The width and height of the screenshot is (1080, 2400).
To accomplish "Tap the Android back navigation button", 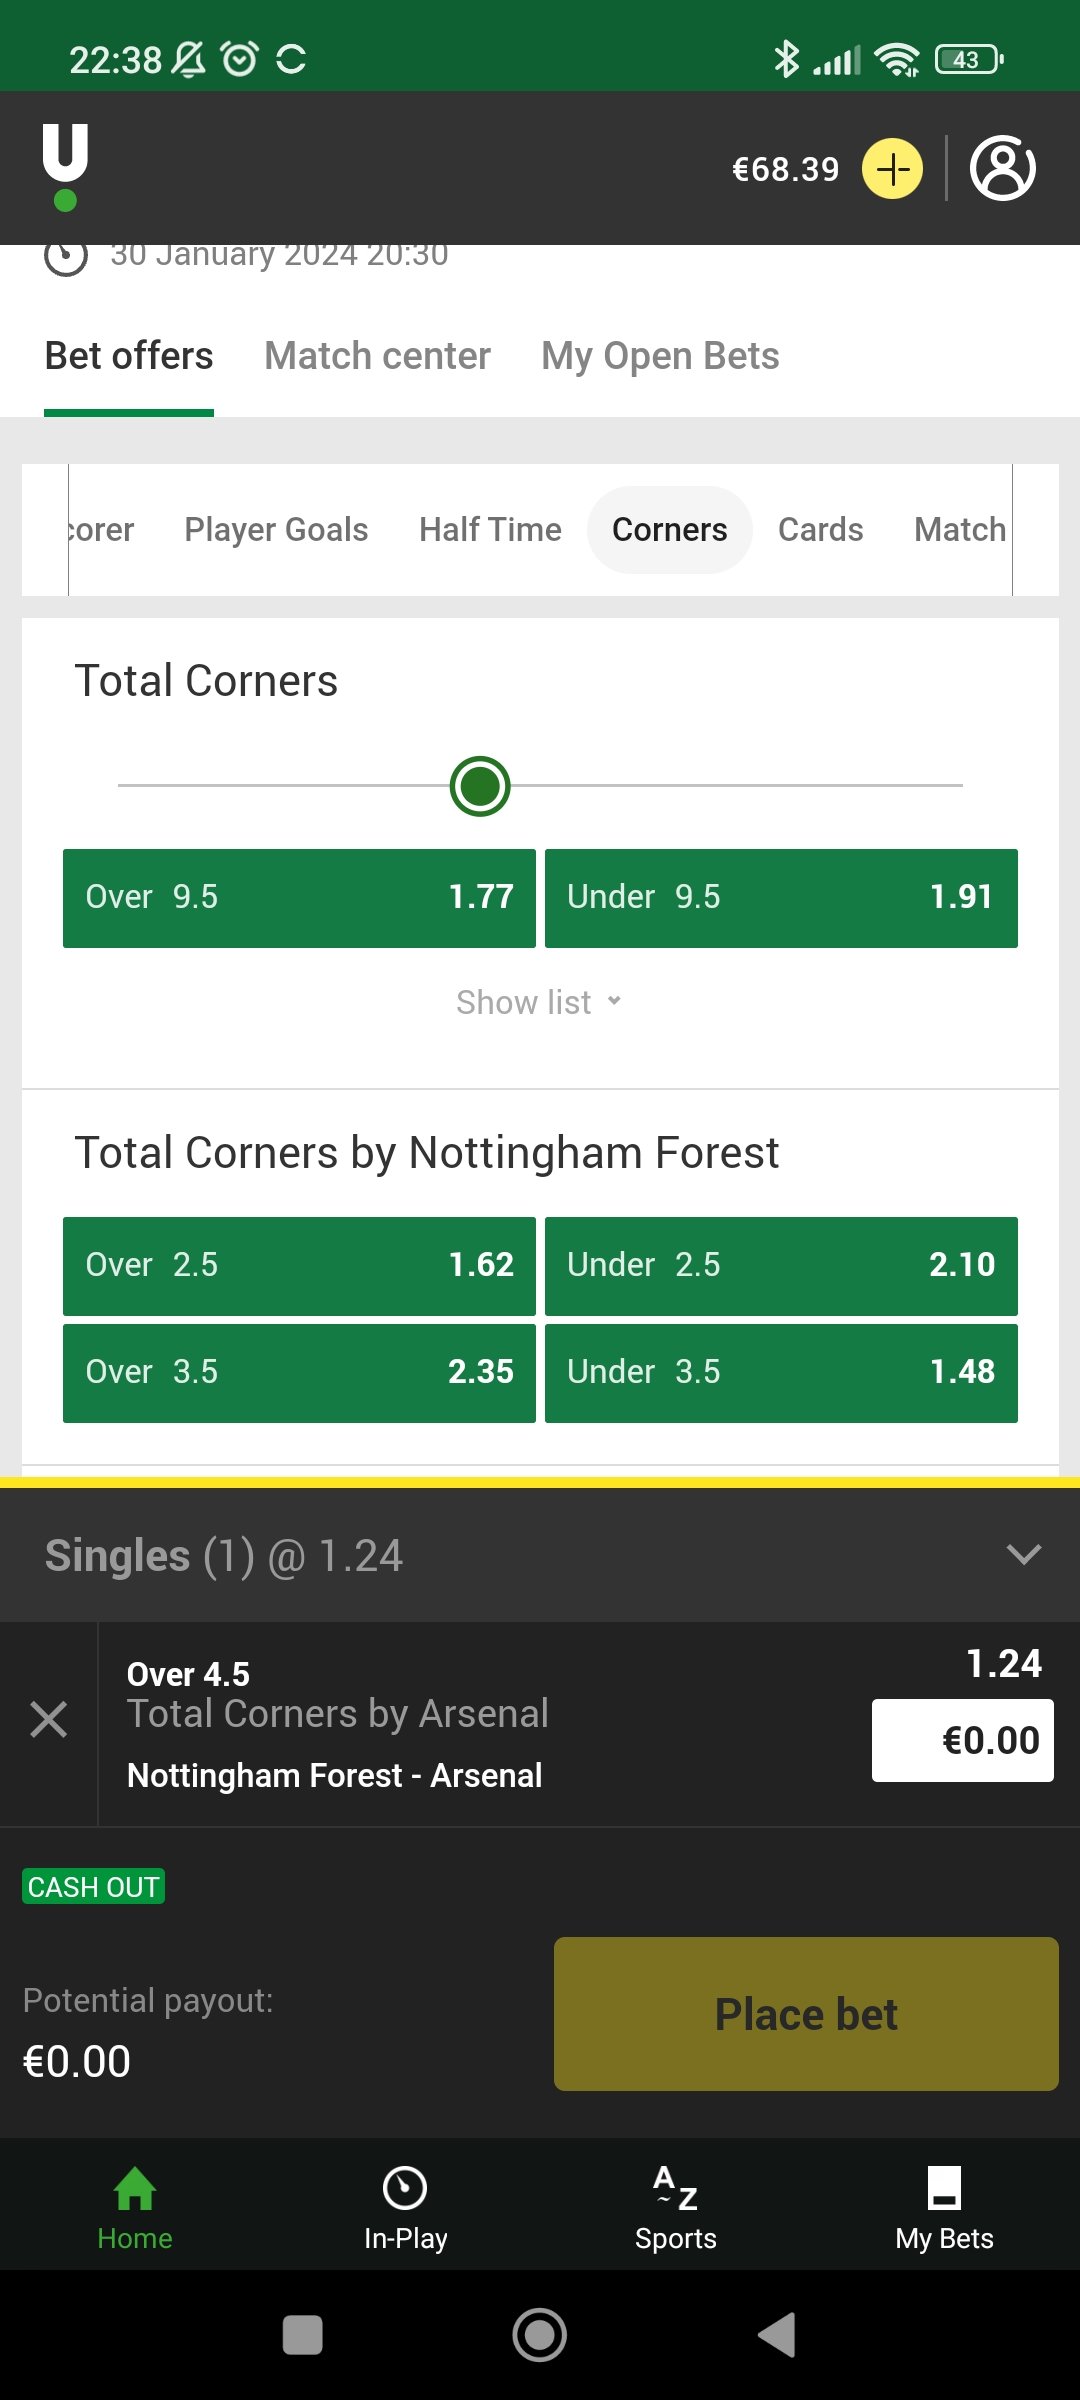I will 777,2335.
